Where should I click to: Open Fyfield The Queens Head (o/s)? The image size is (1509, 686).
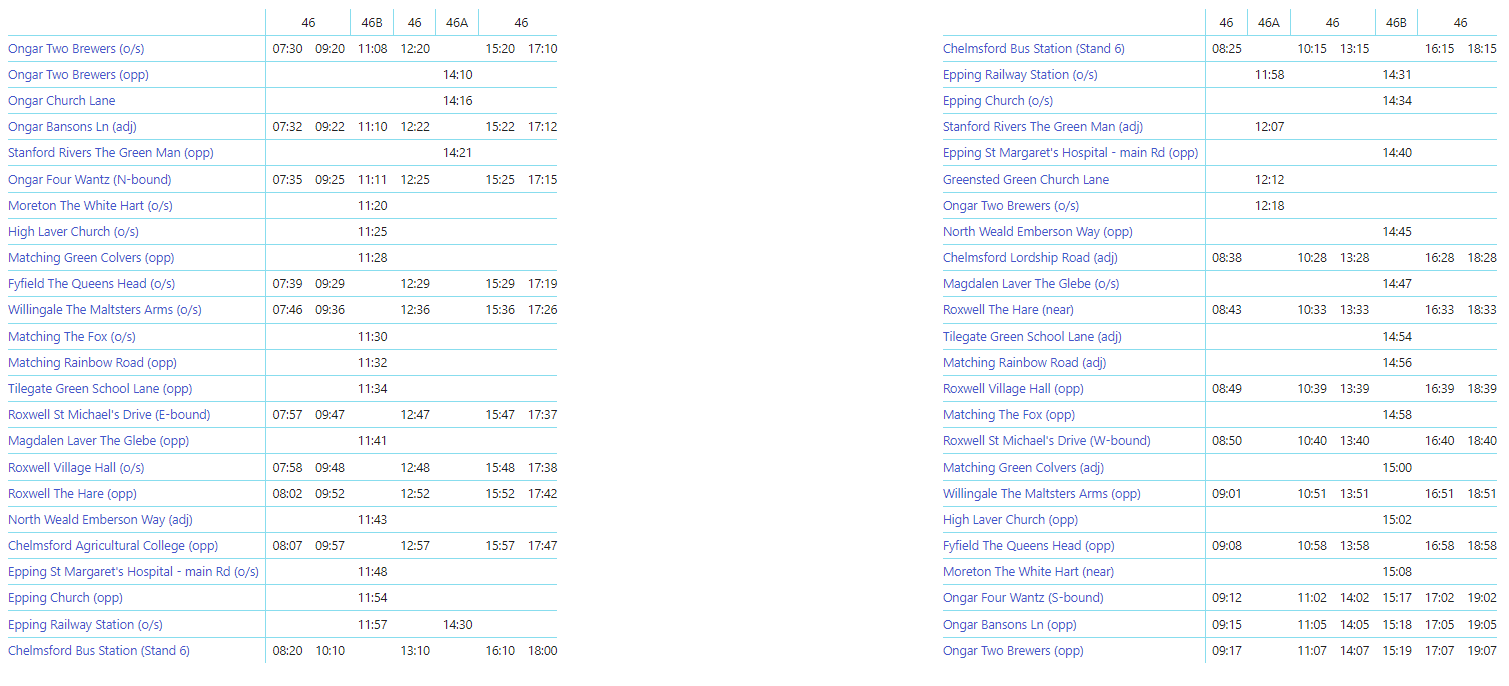coord(92,284)
